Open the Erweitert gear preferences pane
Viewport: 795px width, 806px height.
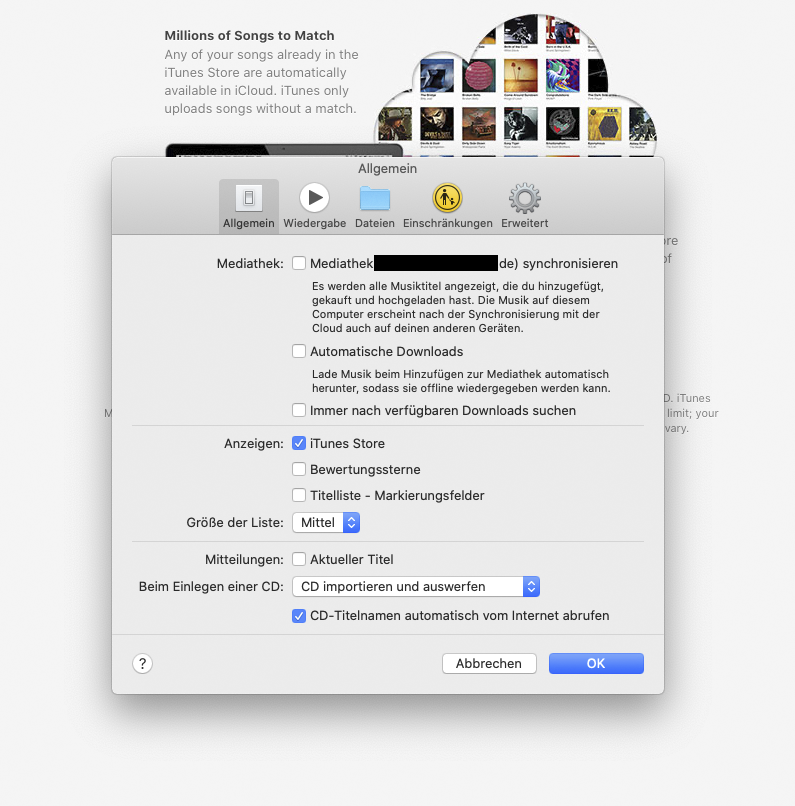(525, 206)
